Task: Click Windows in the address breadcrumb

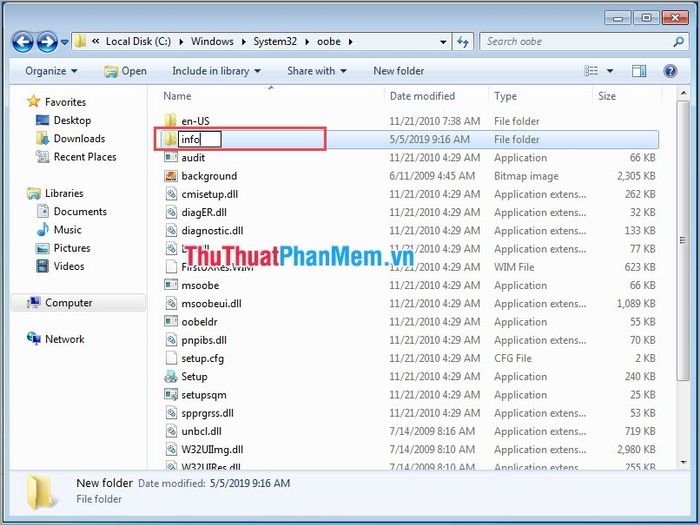Action: click(x=212, y=42)
